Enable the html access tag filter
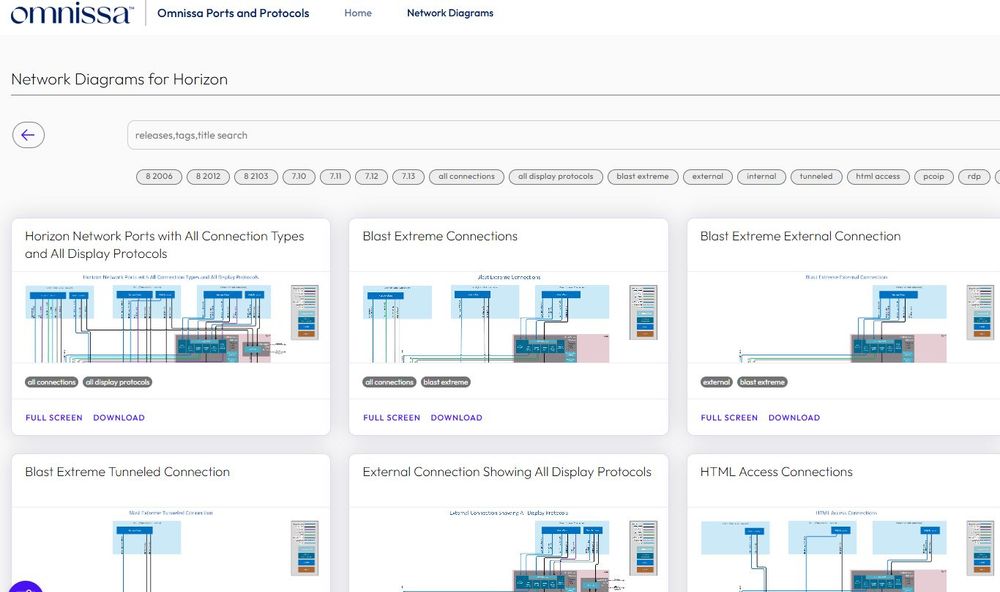The width and height of the screenshot is (1000, 592). (878, 177)
